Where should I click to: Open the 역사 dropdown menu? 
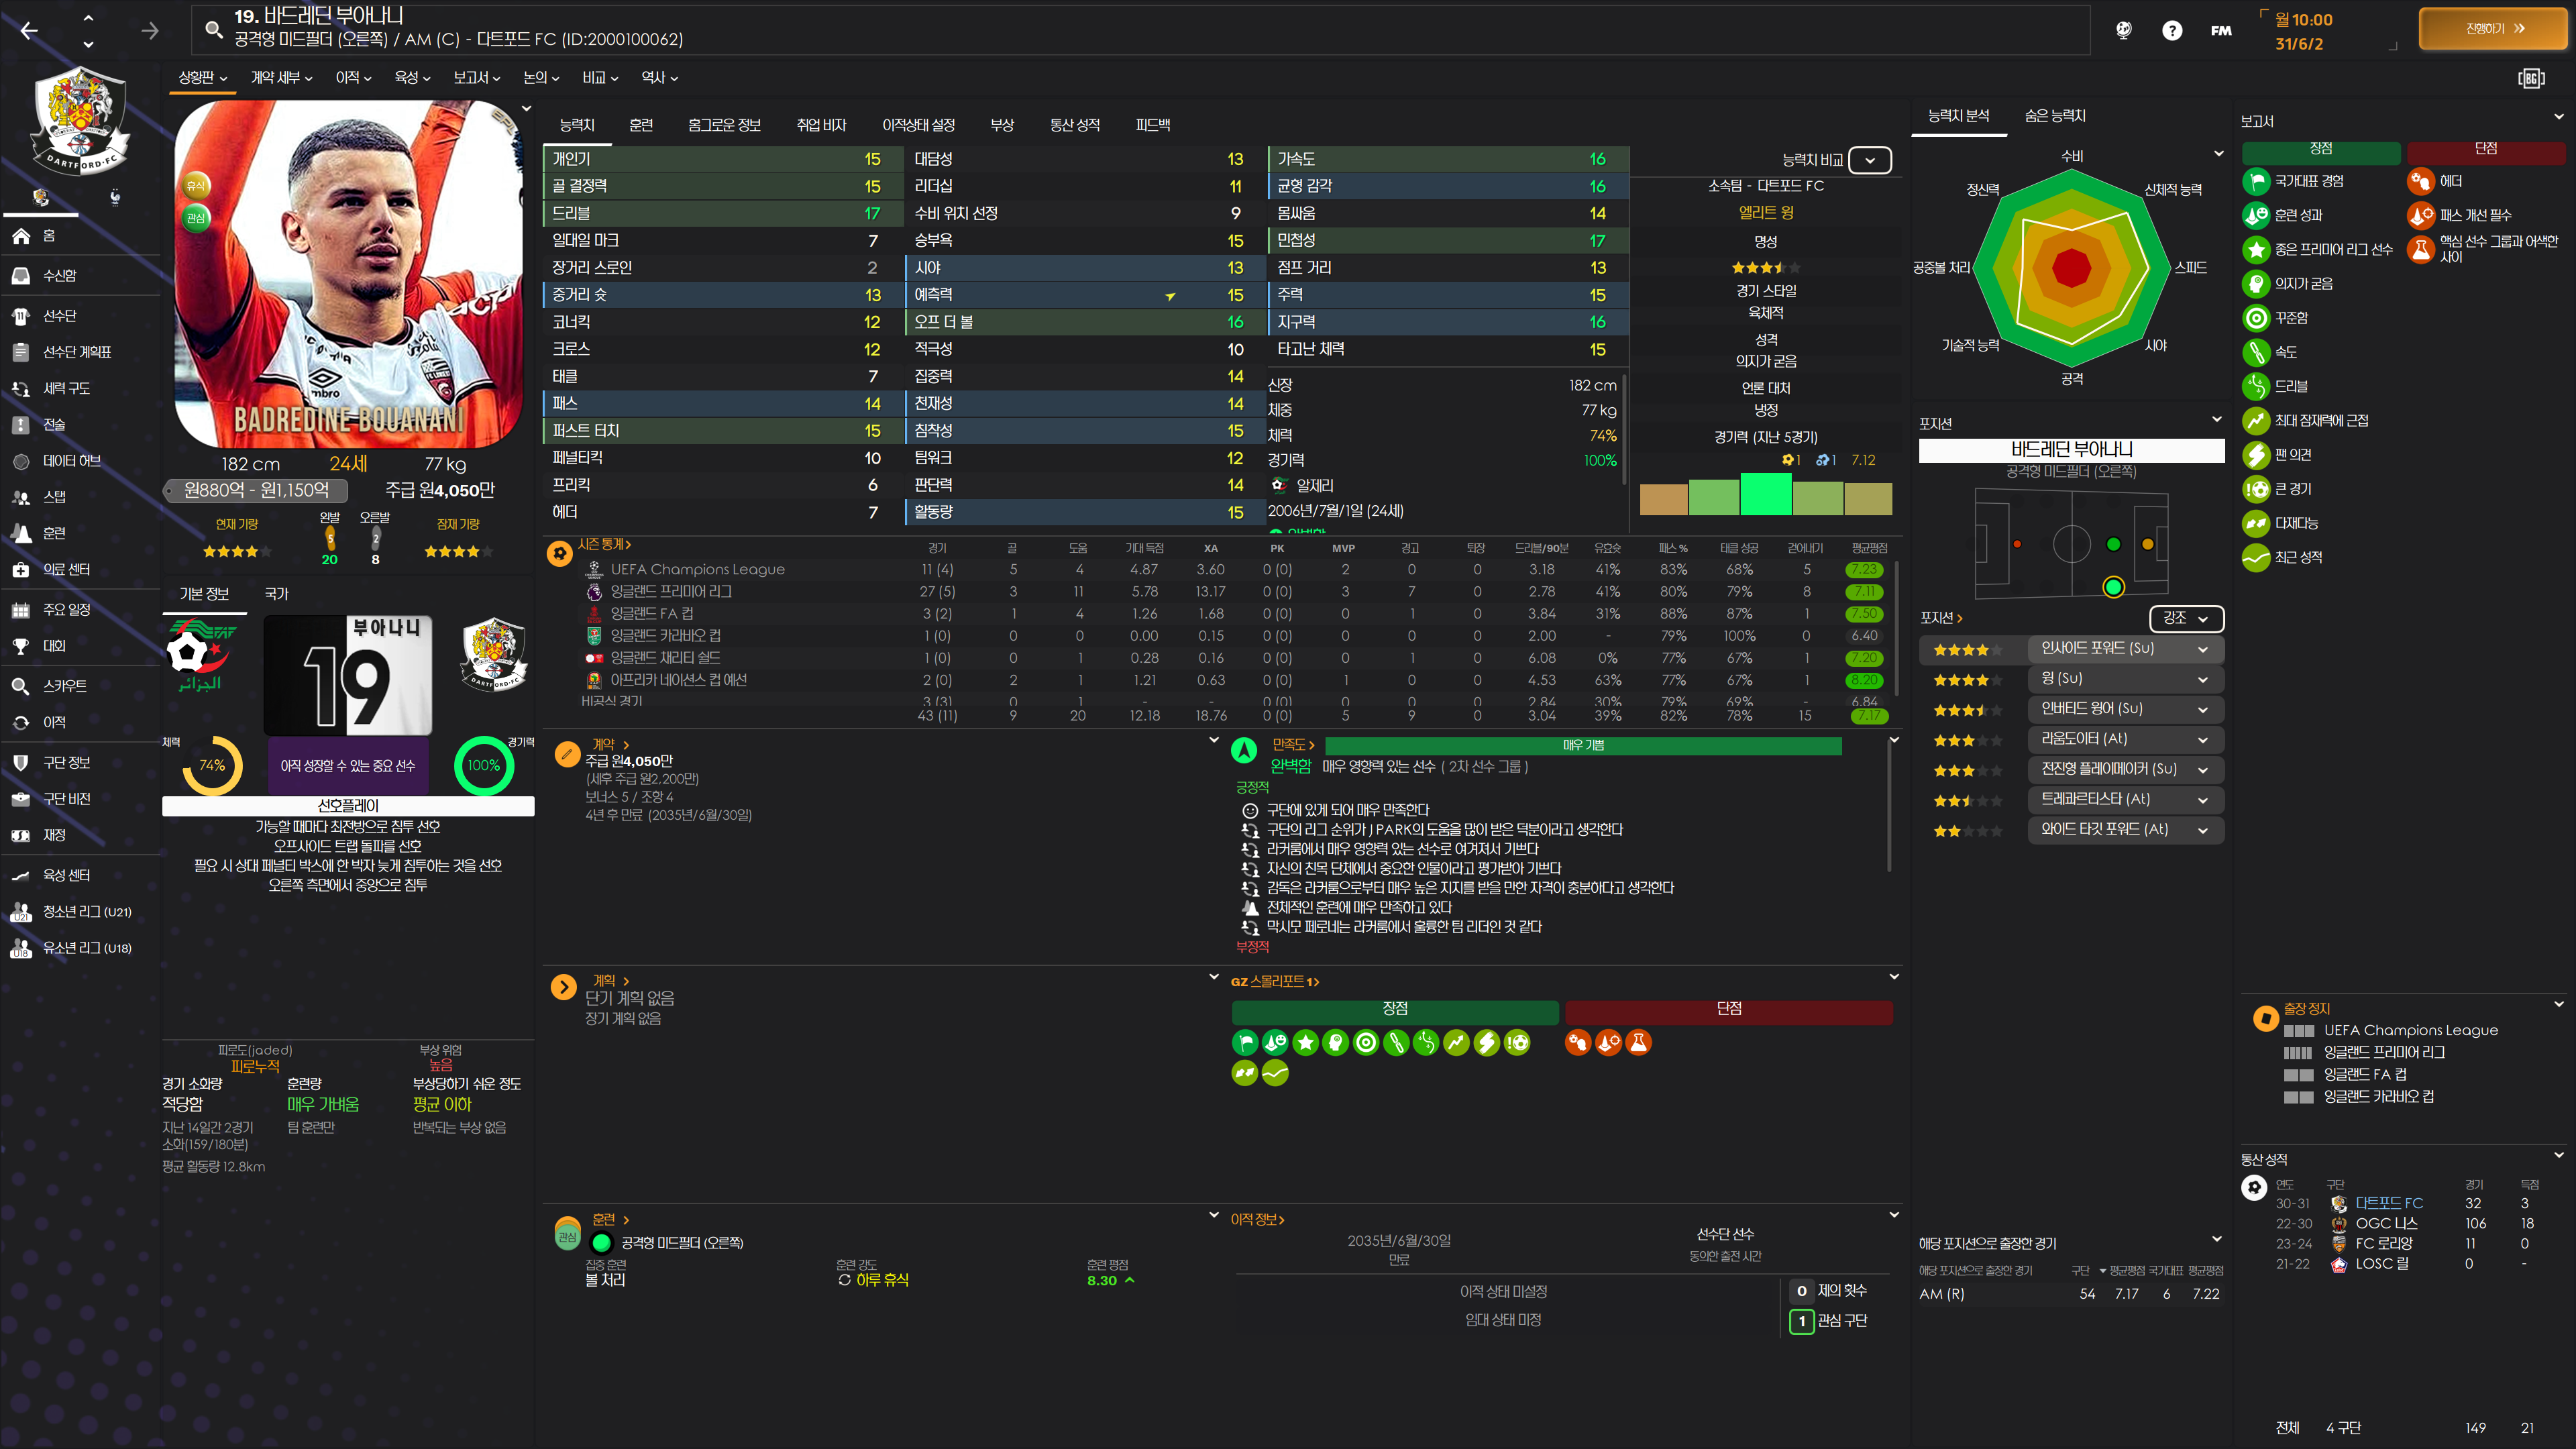[659, 77]
